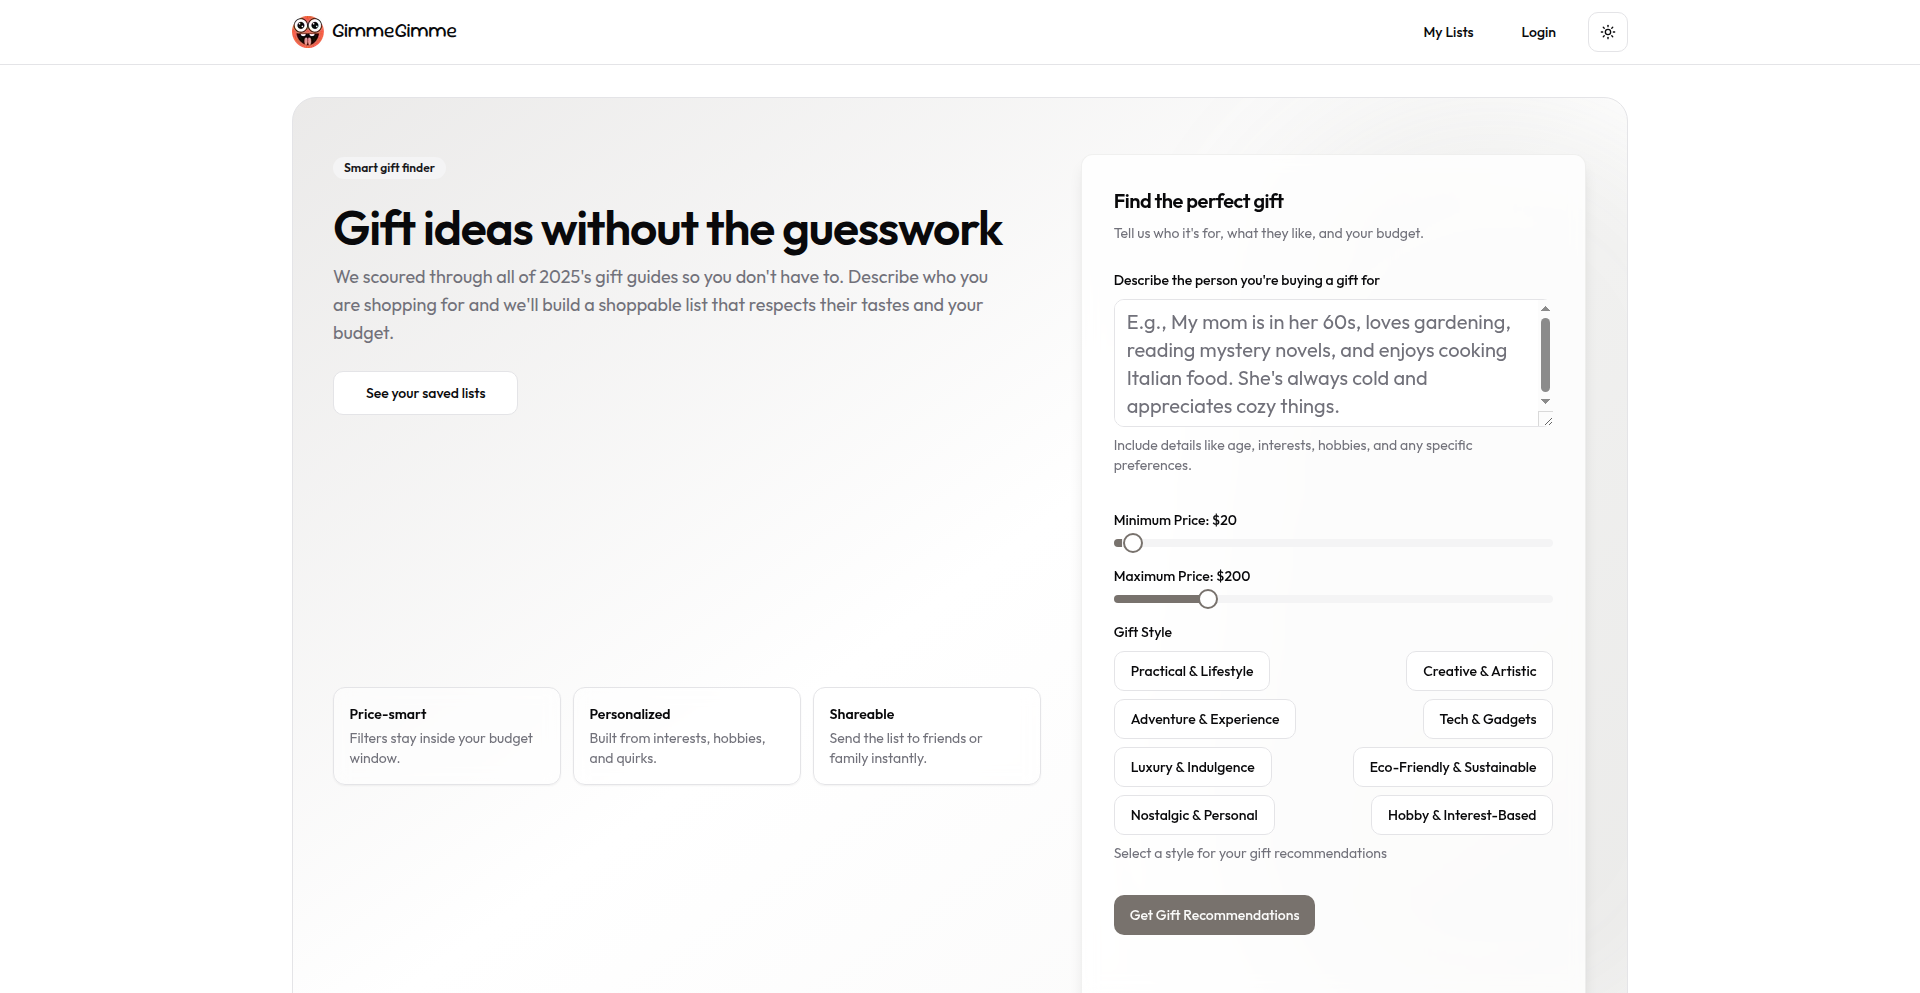Choose the Tech & Gadgets style

point(1487,719)
